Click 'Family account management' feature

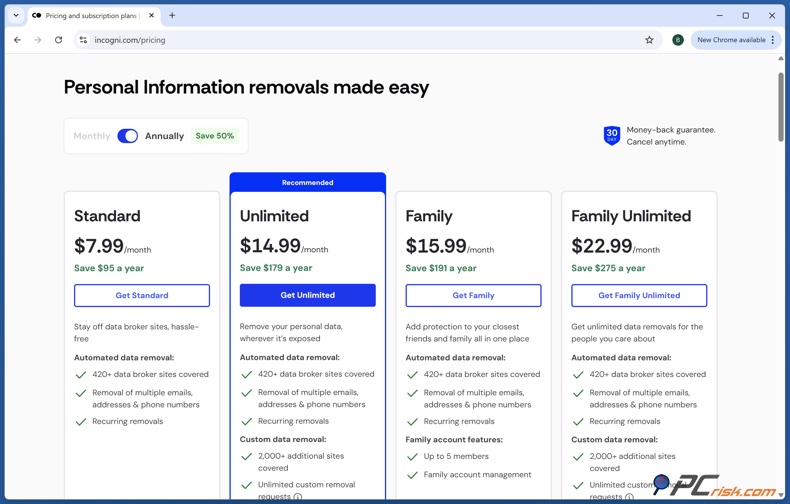pyautogui.click(x=477, y=475)
